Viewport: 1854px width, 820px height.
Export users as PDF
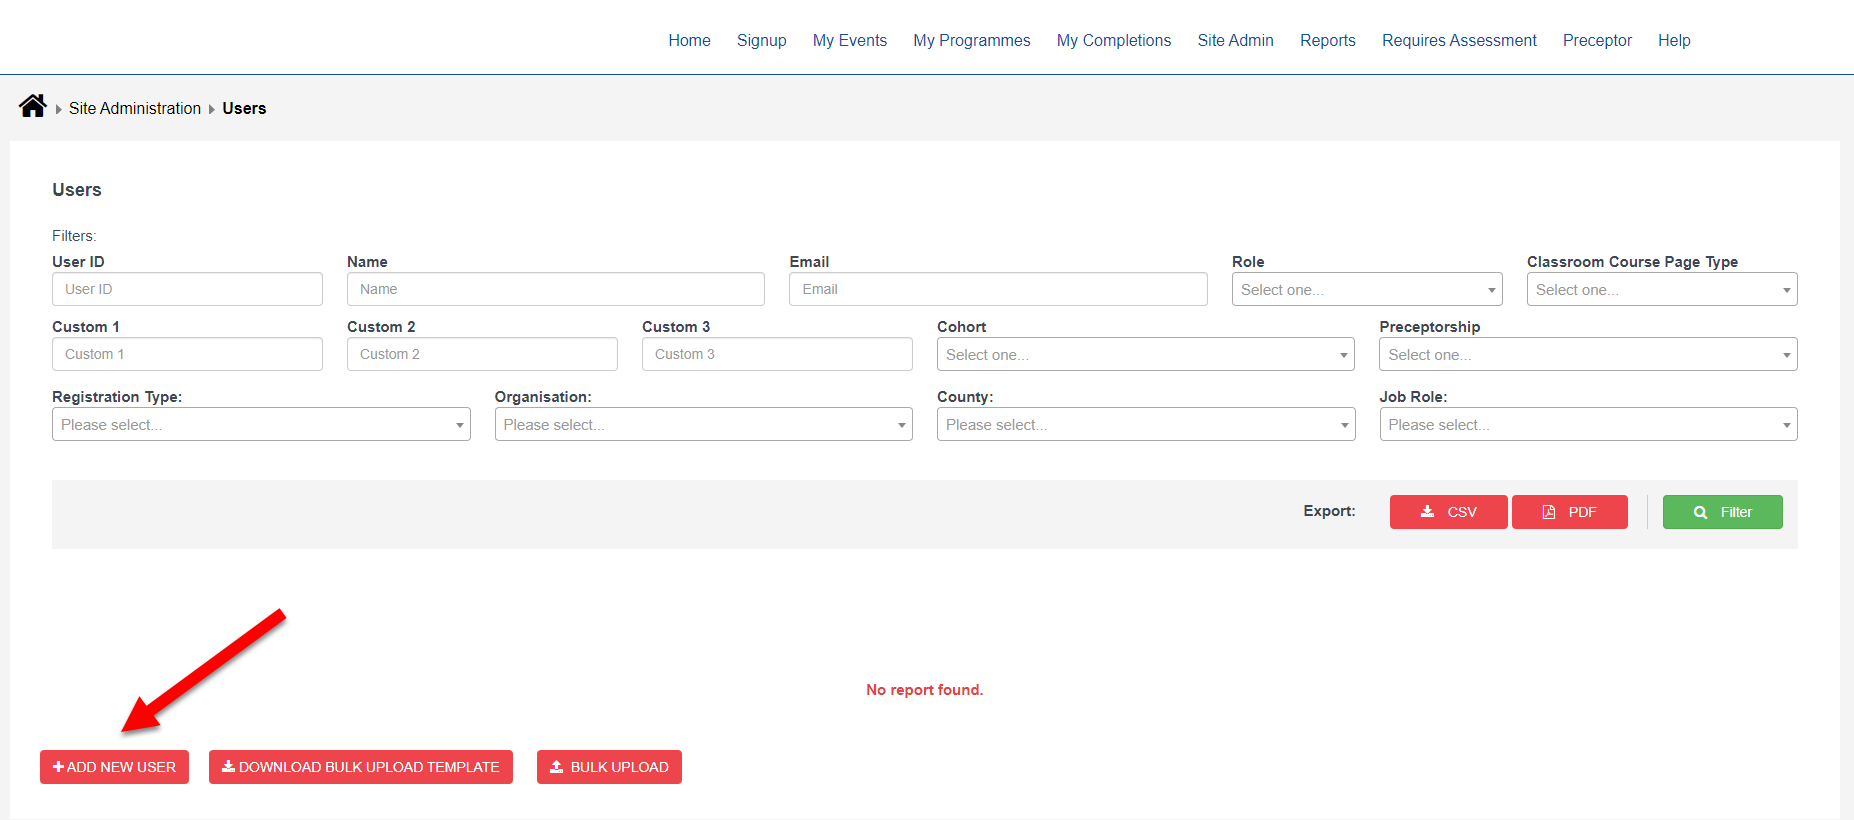coord(1569,512)
